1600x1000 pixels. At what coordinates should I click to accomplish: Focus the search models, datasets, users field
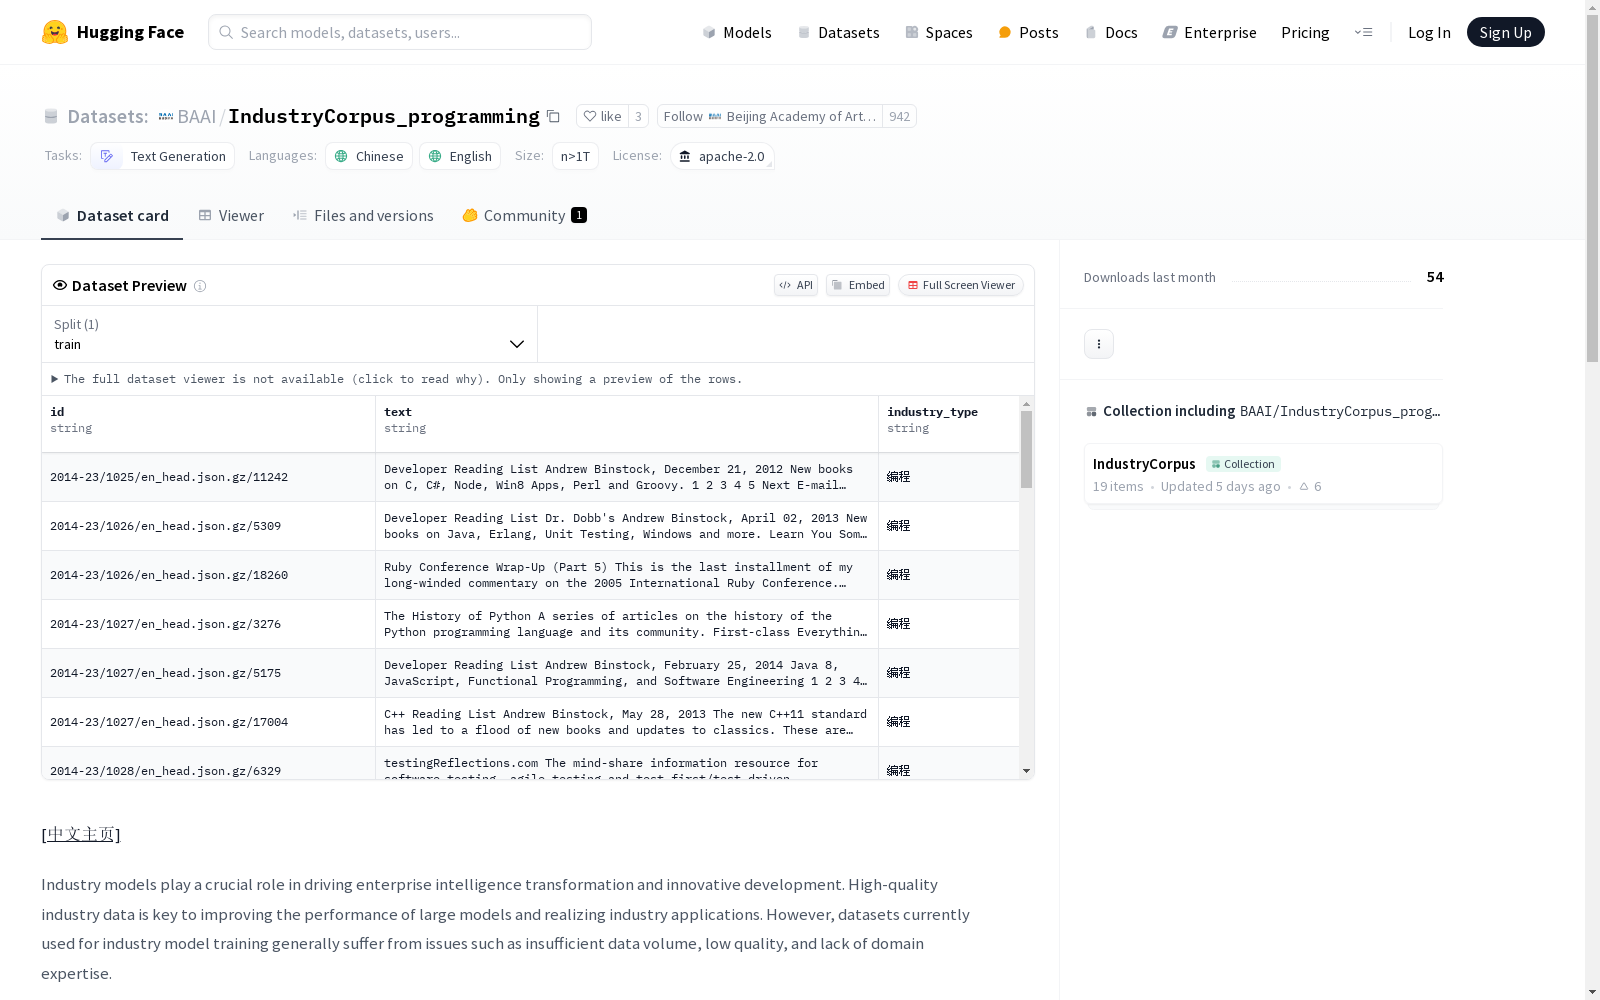pyautogui.click(x=400, y=32)
